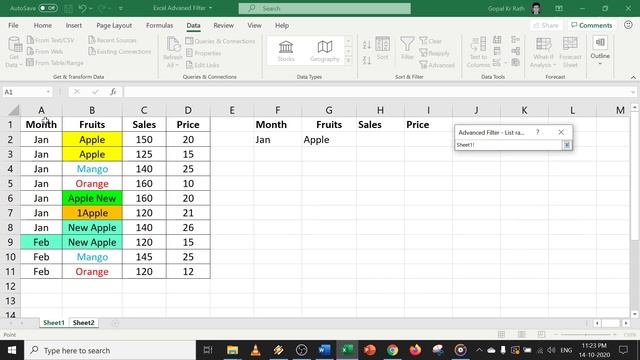Click cell containing '1Apple'

point(92,213)
